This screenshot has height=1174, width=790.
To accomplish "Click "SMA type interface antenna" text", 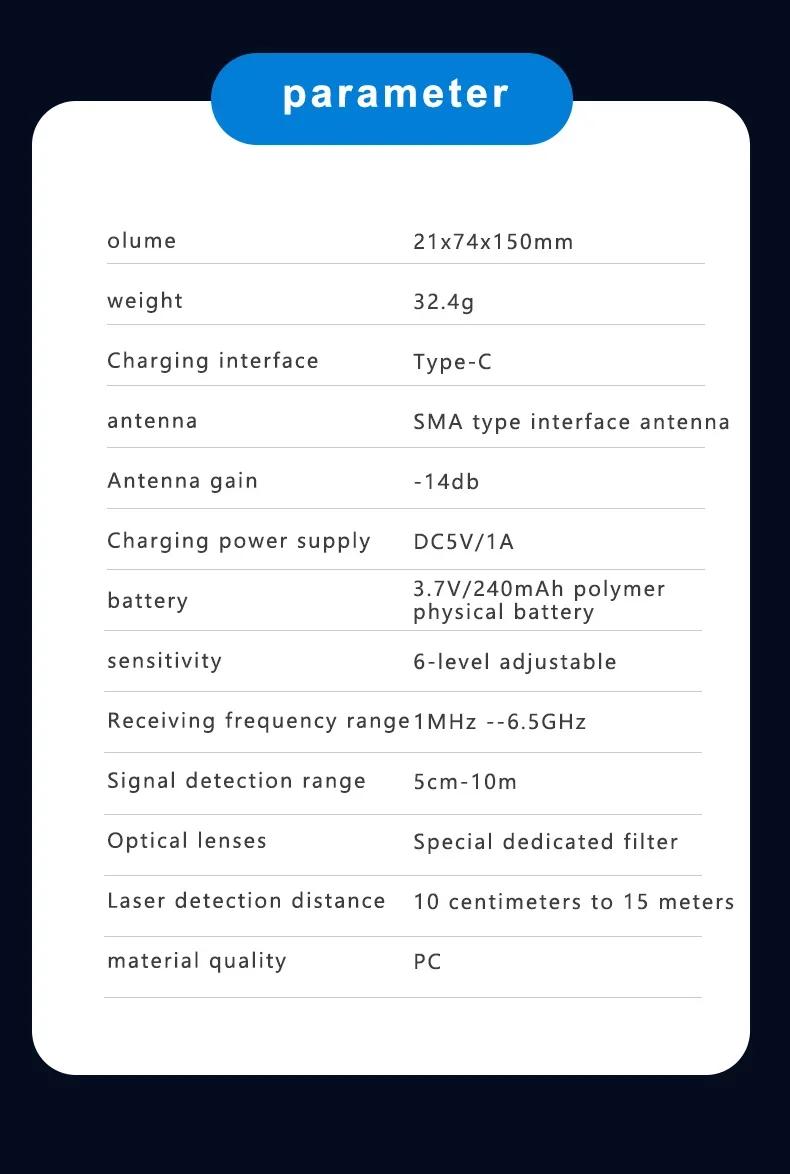I will pyautogui.click(x=571, y=422).
